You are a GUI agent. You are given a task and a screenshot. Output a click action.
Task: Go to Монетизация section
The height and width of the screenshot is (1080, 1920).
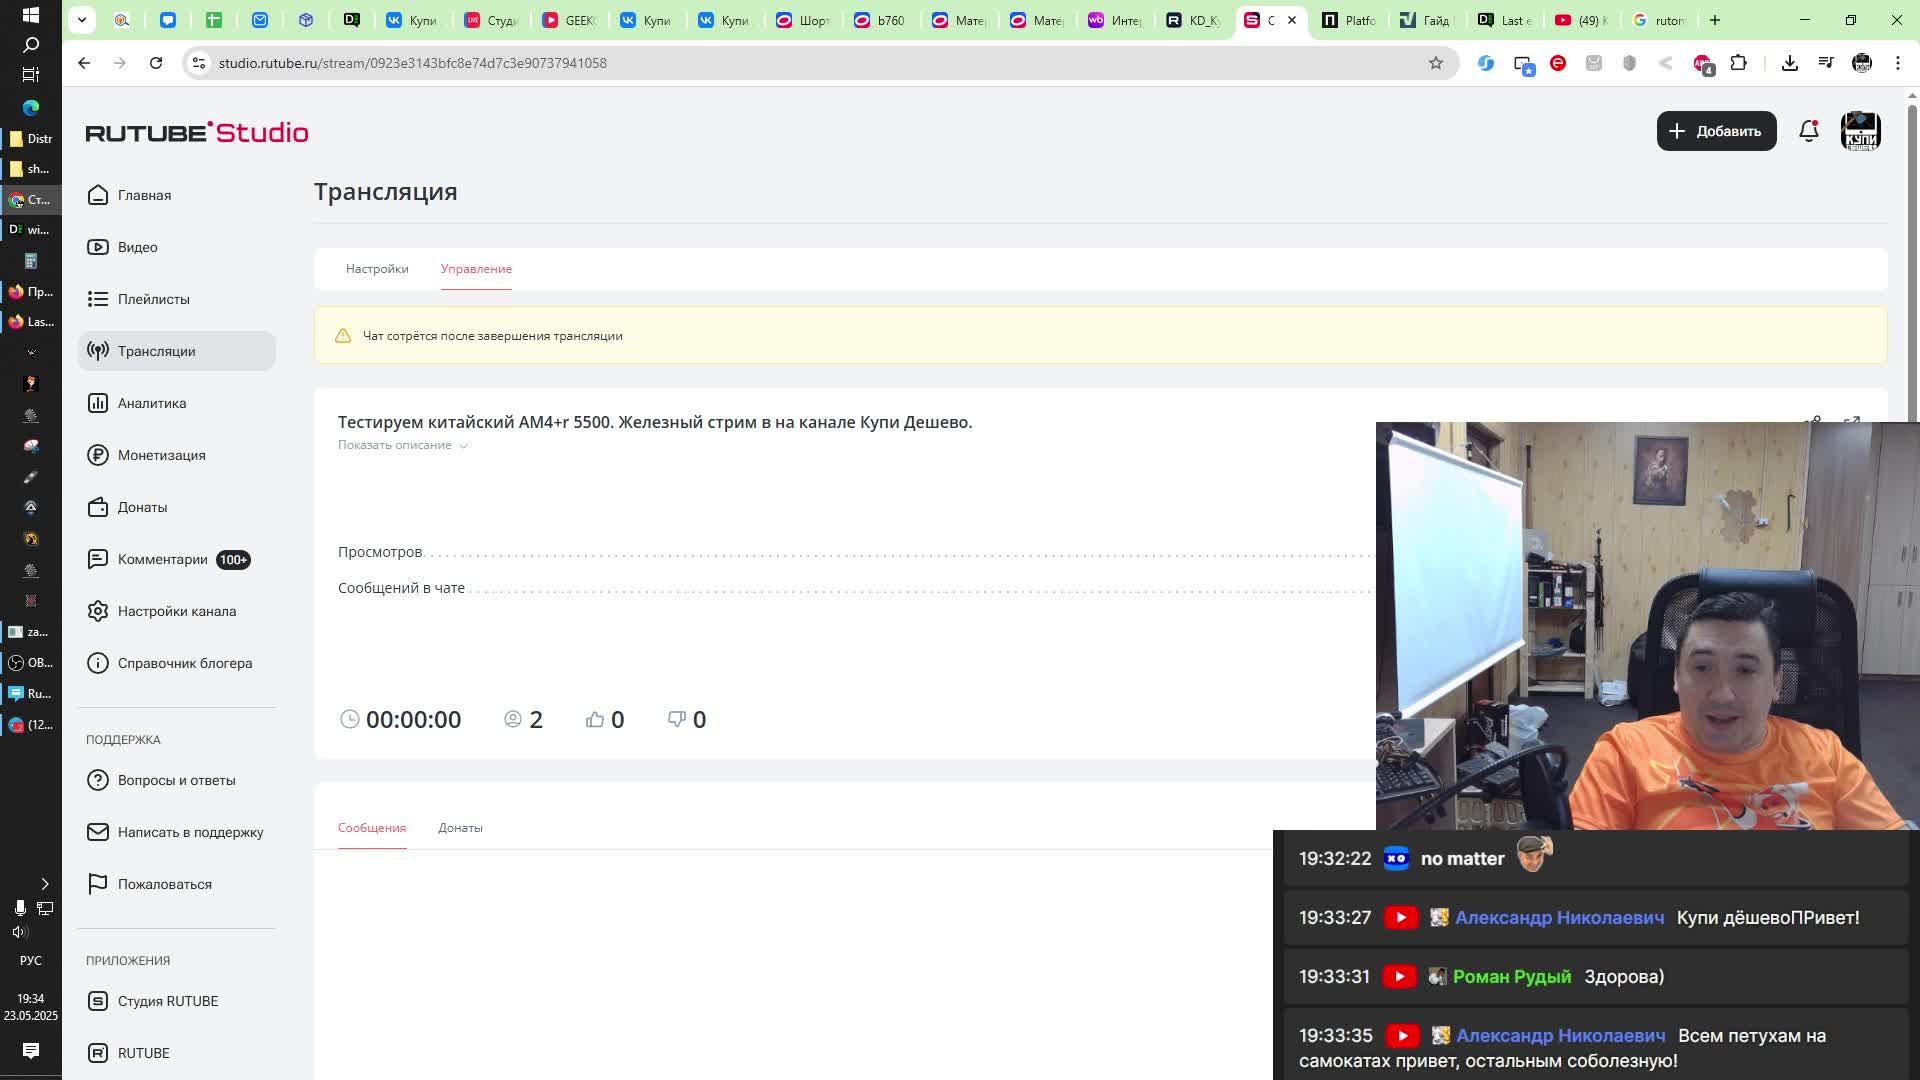pos(161,455)
